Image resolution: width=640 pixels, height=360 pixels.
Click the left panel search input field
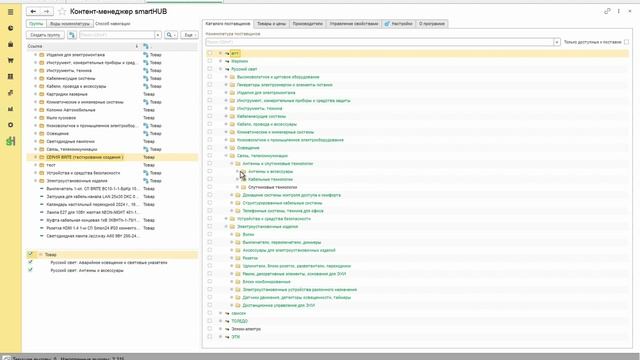pyautogui.click(x=116, y=35)
